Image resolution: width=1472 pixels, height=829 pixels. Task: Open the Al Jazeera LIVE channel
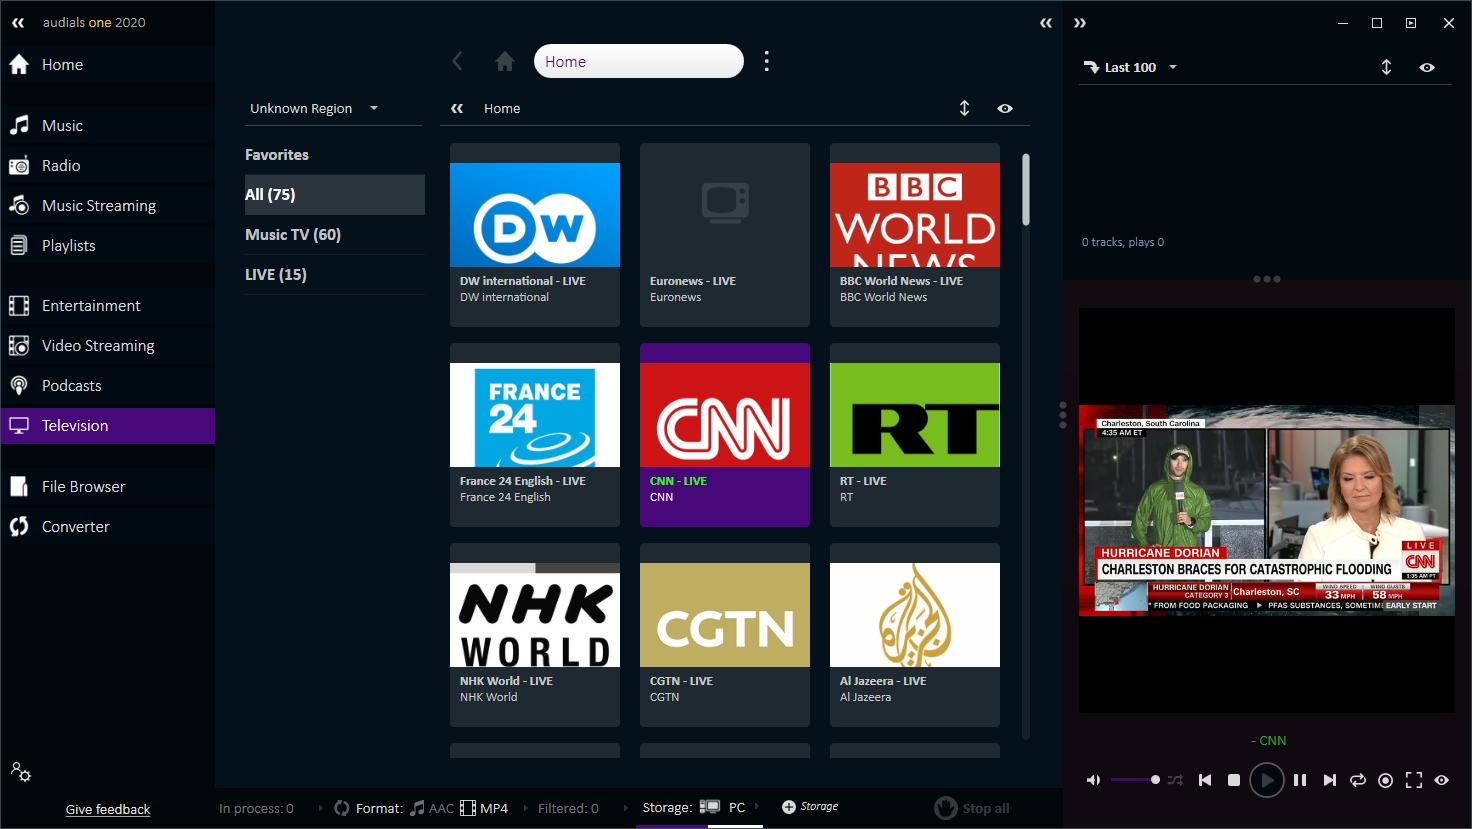click(x=915, y=635)
